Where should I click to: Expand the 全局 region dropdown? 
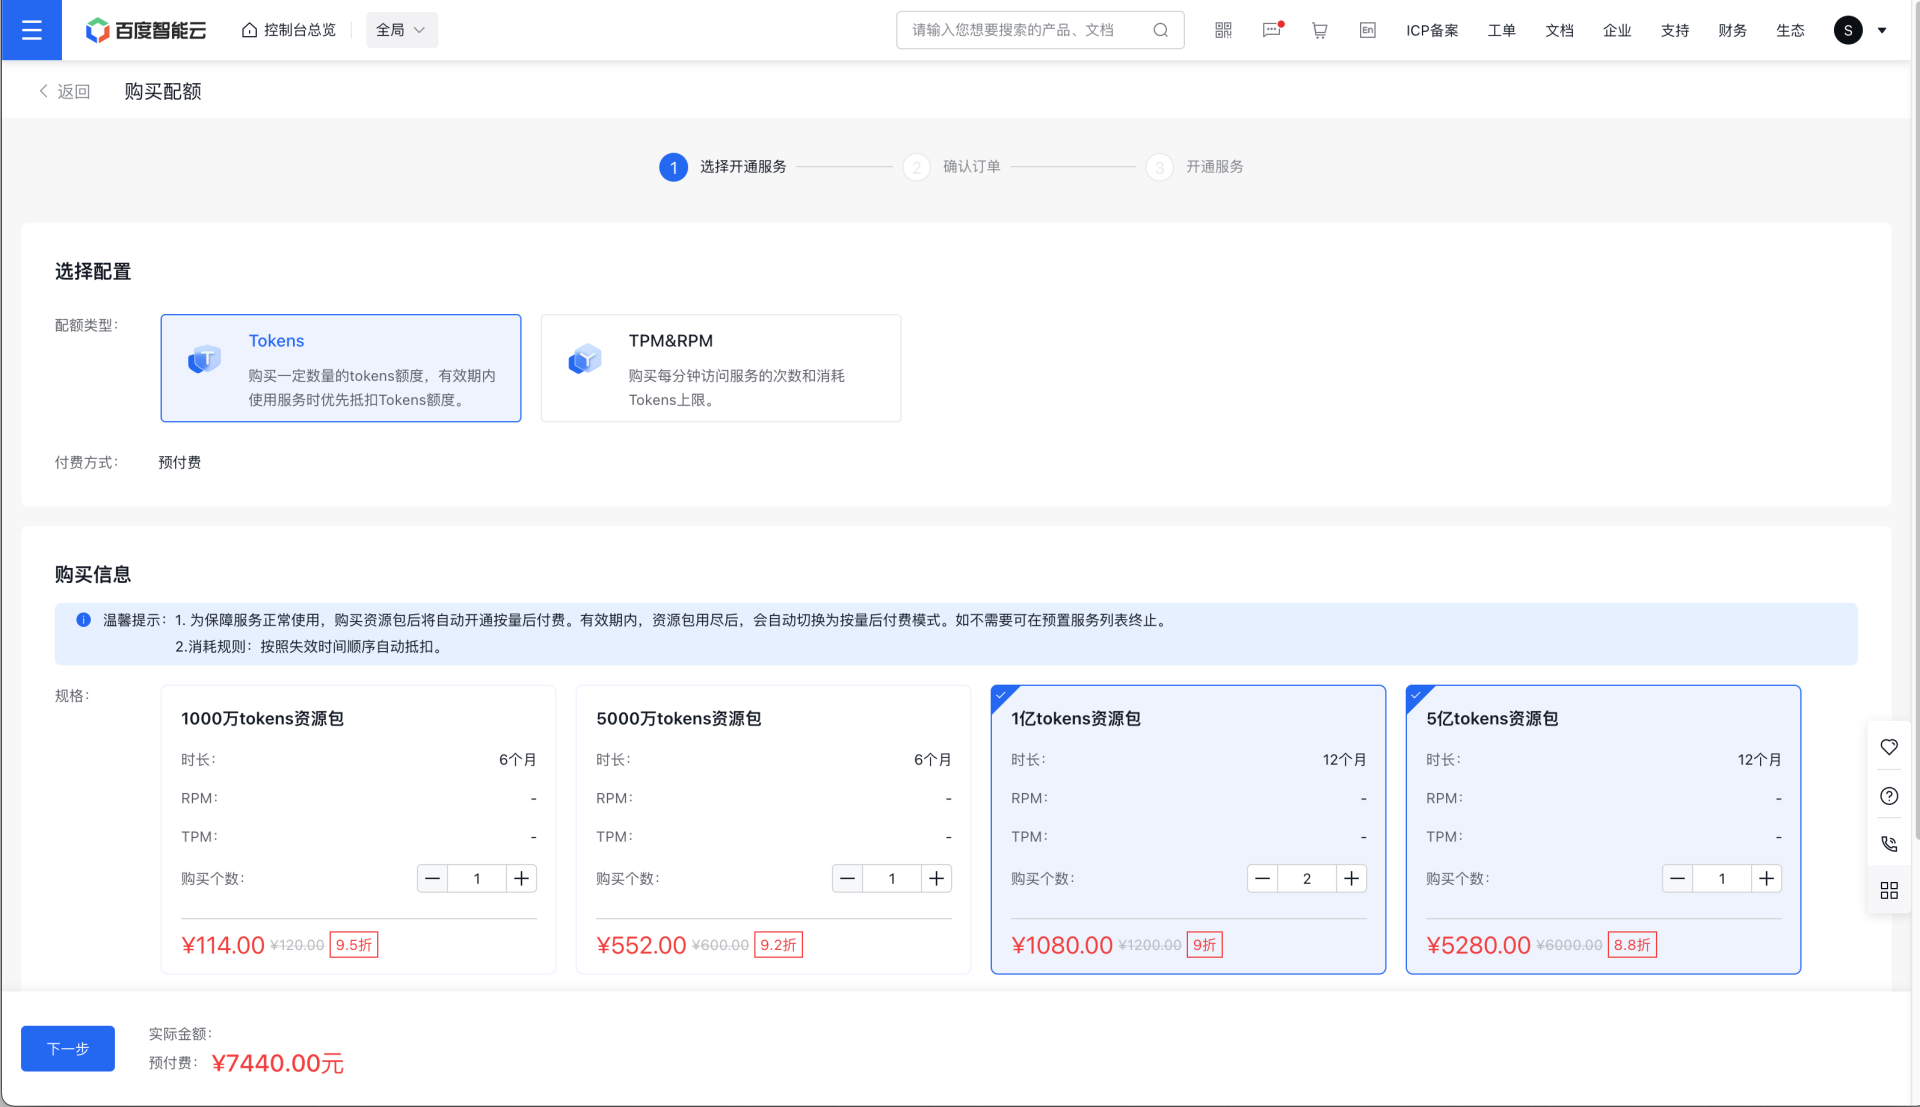point(401,30)
